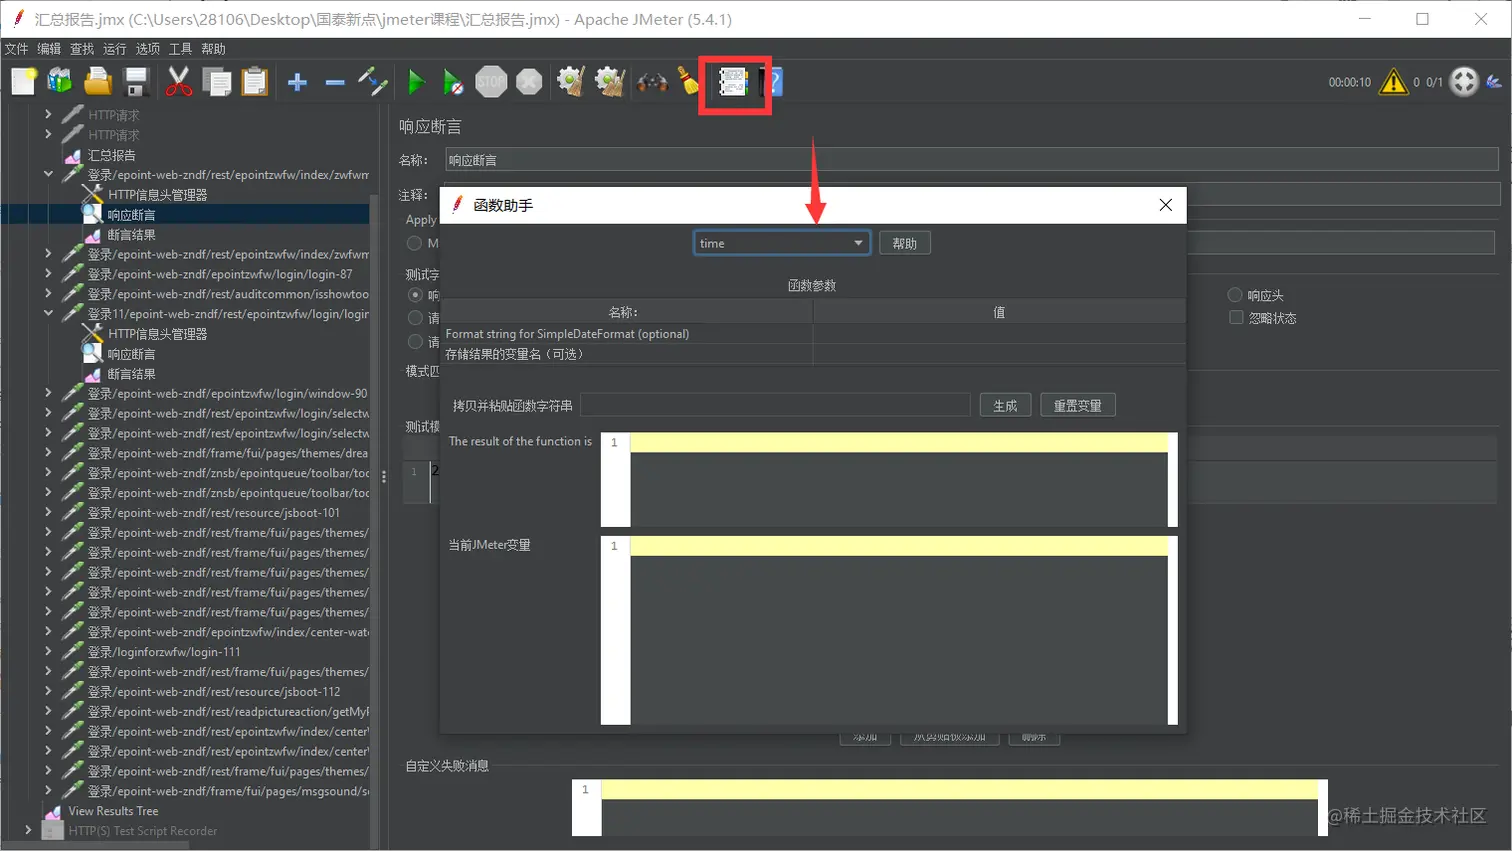
Task: Click the yellow warning triangle icon
Action: pos(1393,82)
